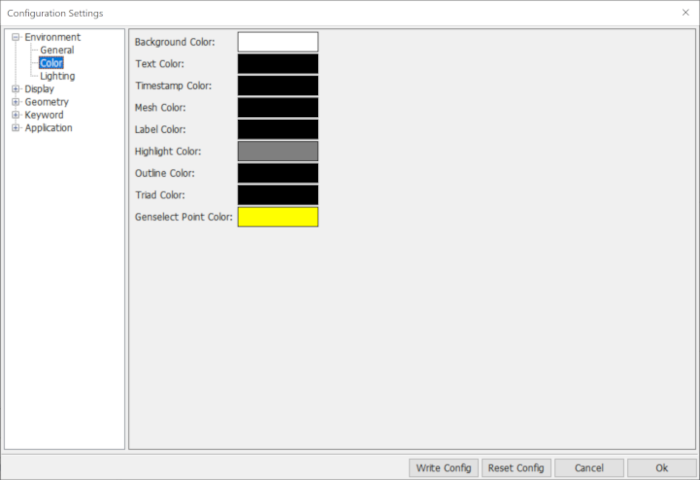Expand the Keyword tree node
This screenshot has width=700, height=480.
pyautogui.click(x=16, y=115)
